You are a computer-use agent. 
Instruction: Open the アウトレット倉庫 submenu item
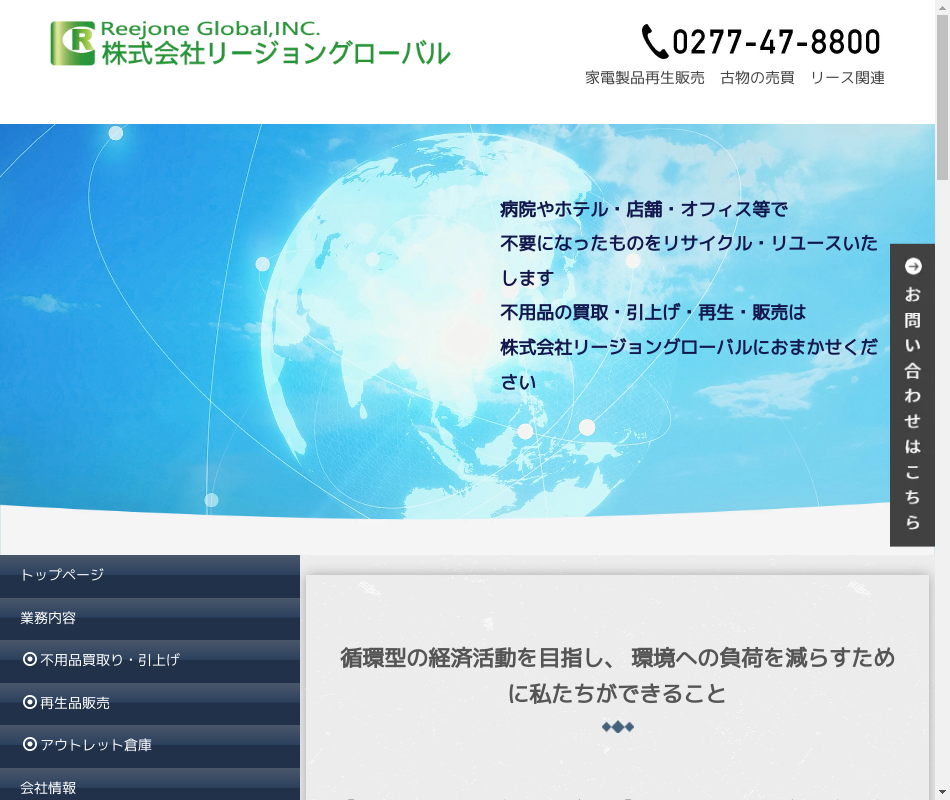click(x=96, y=745)
